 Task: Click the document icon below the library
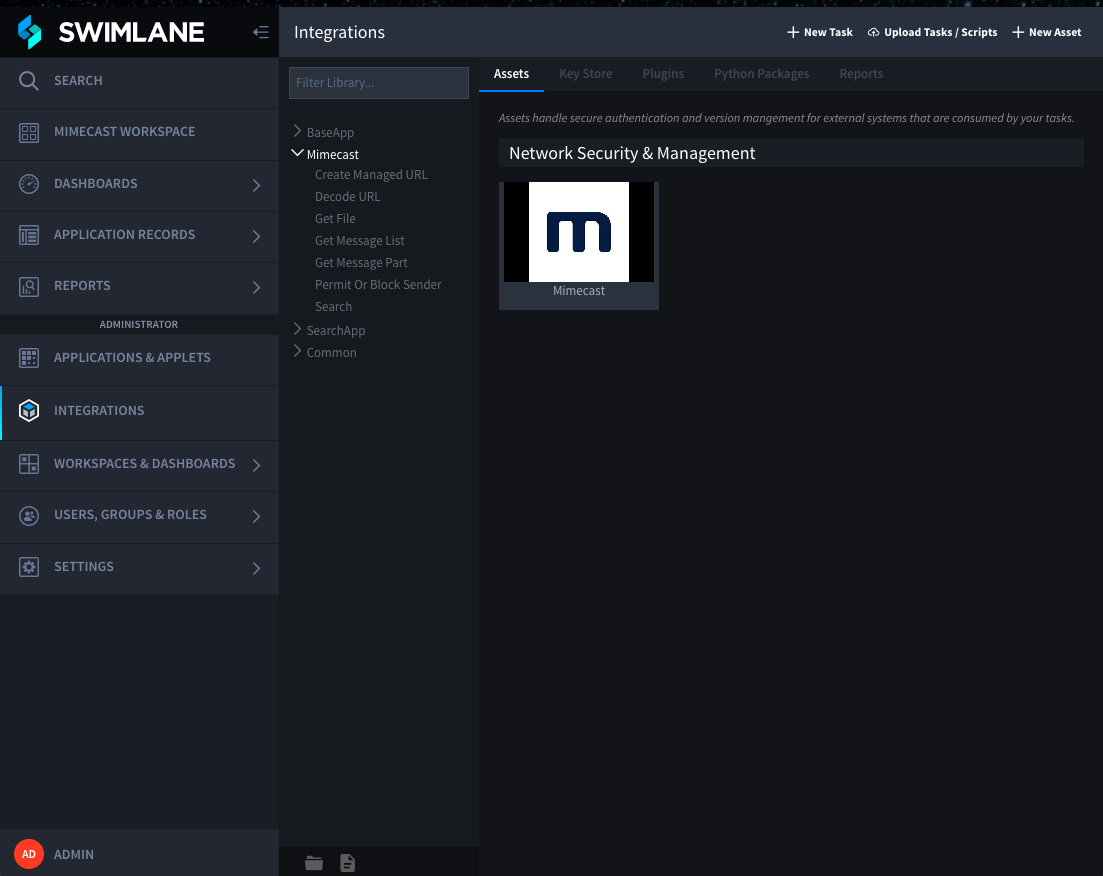point(347,863)
